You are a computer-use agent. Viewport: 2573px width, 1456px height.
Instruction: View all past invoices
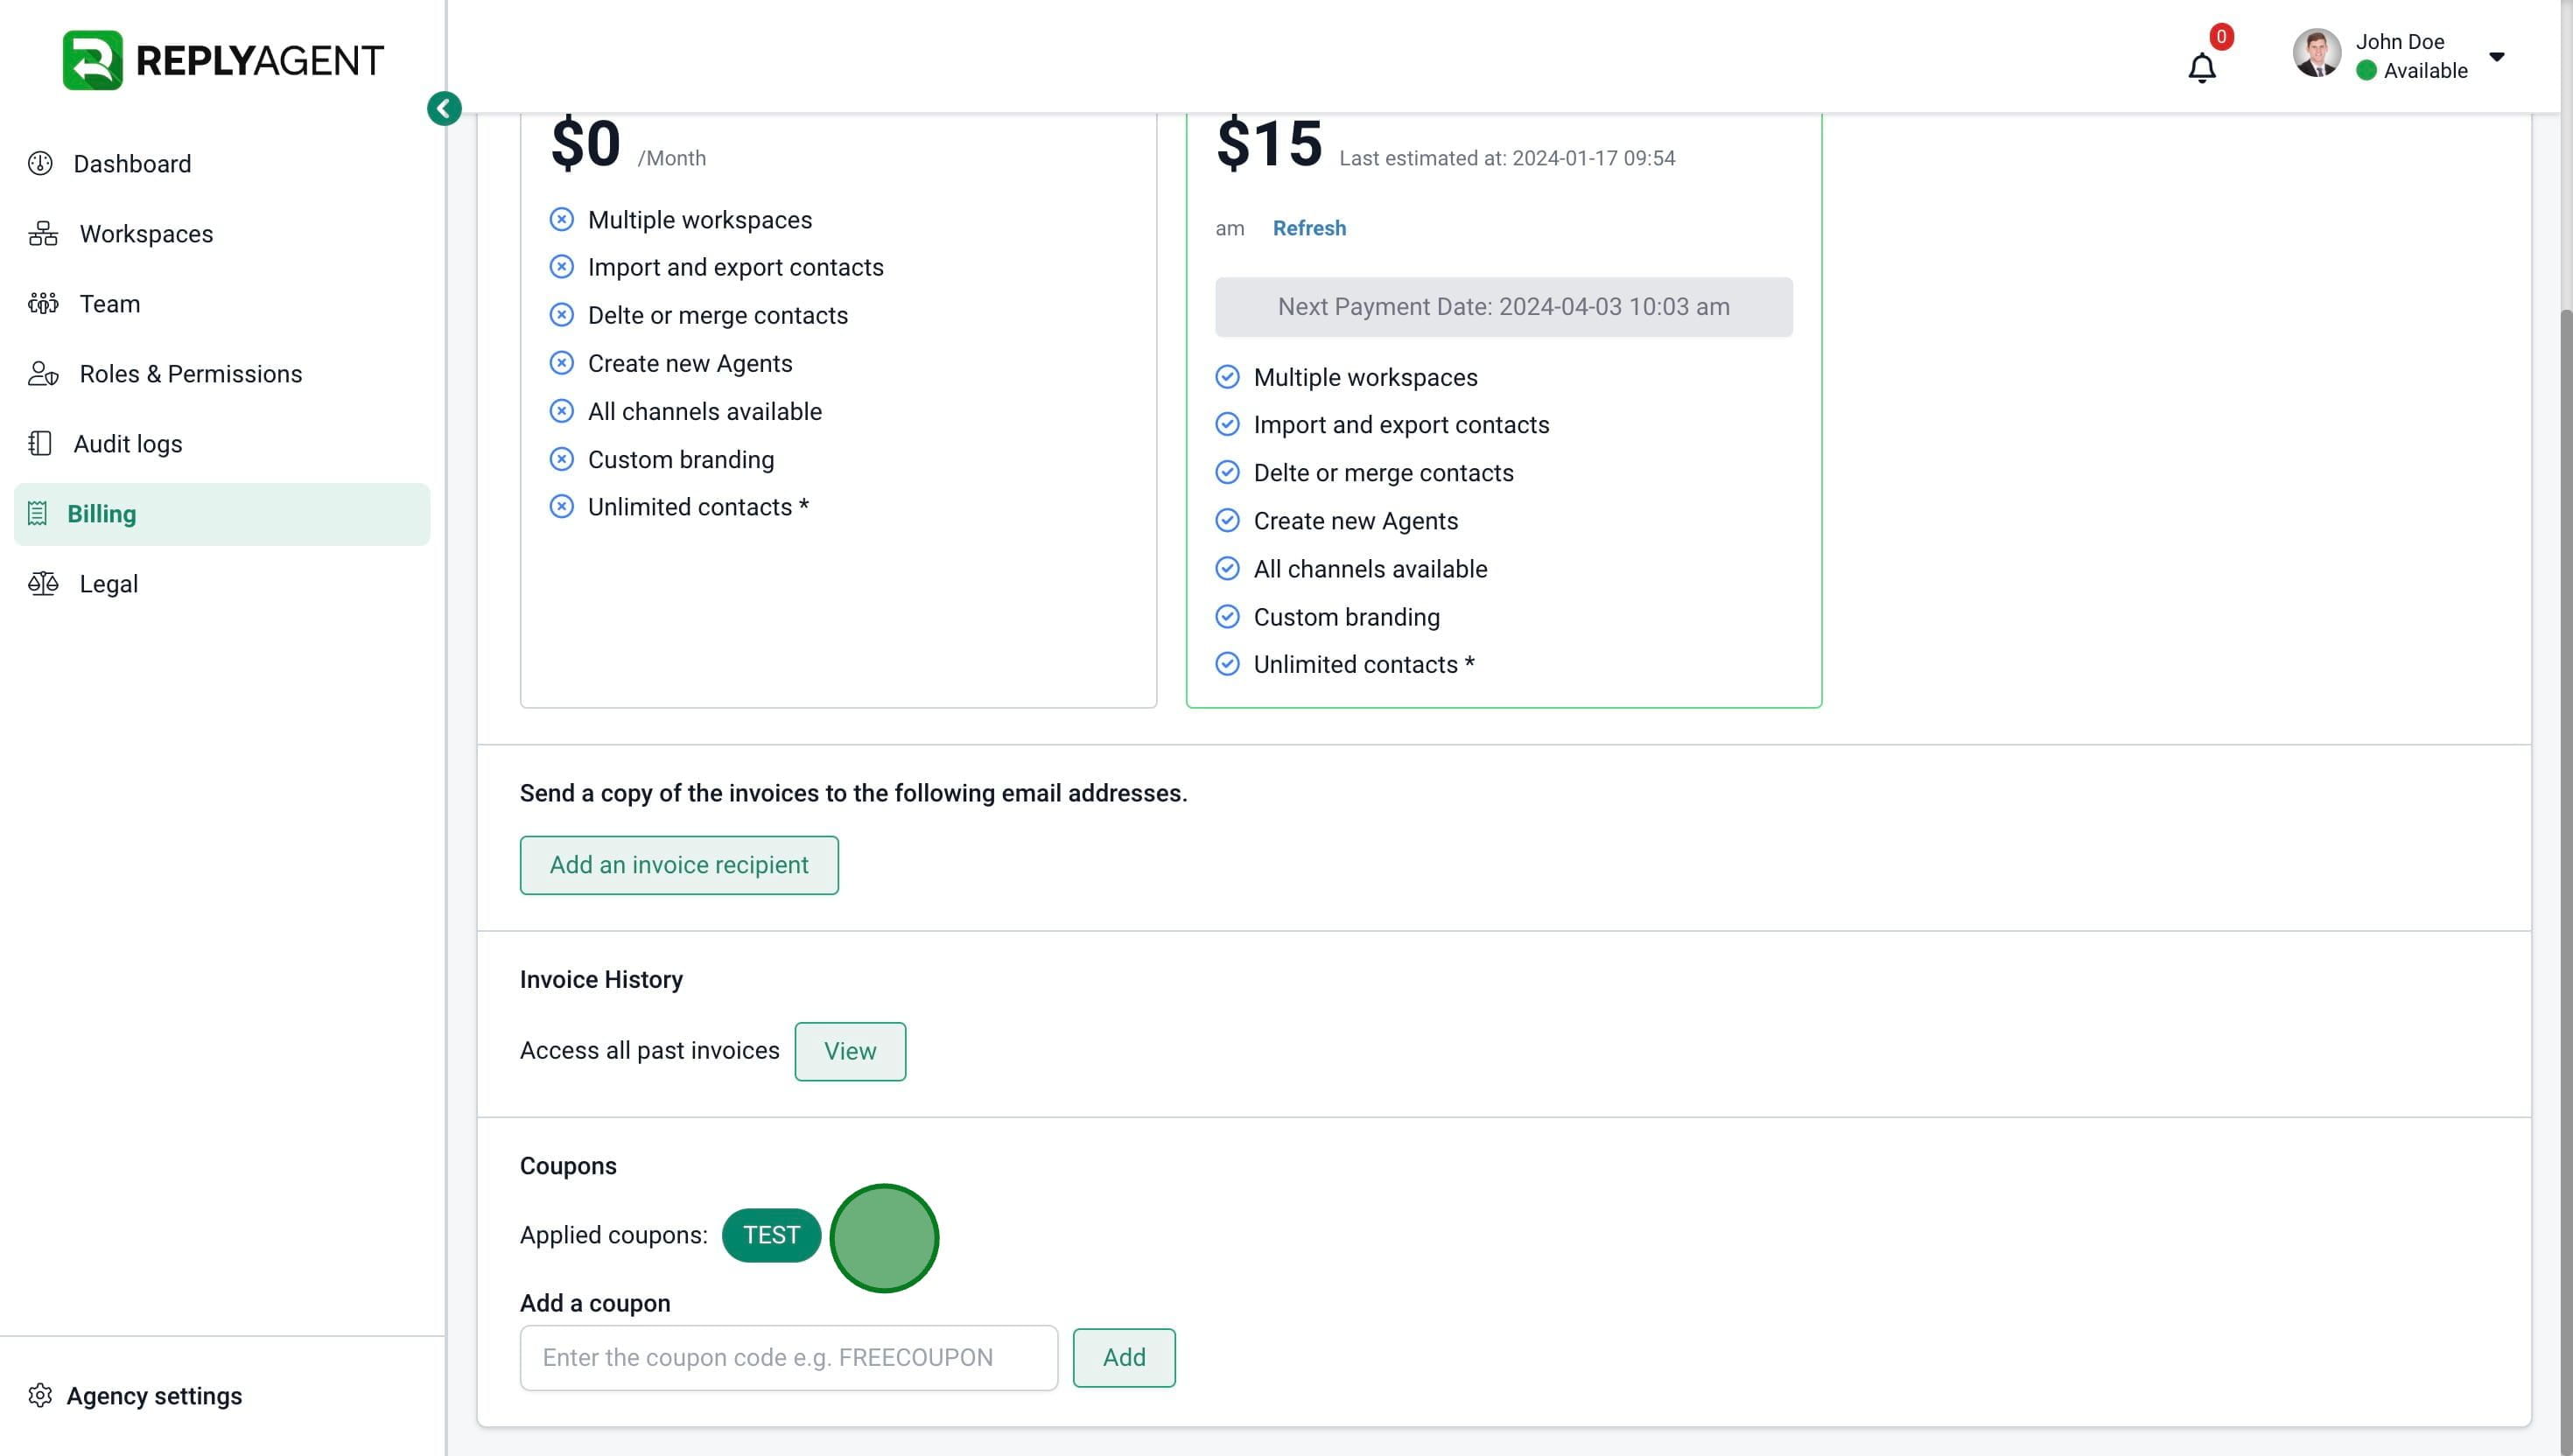849,1051
